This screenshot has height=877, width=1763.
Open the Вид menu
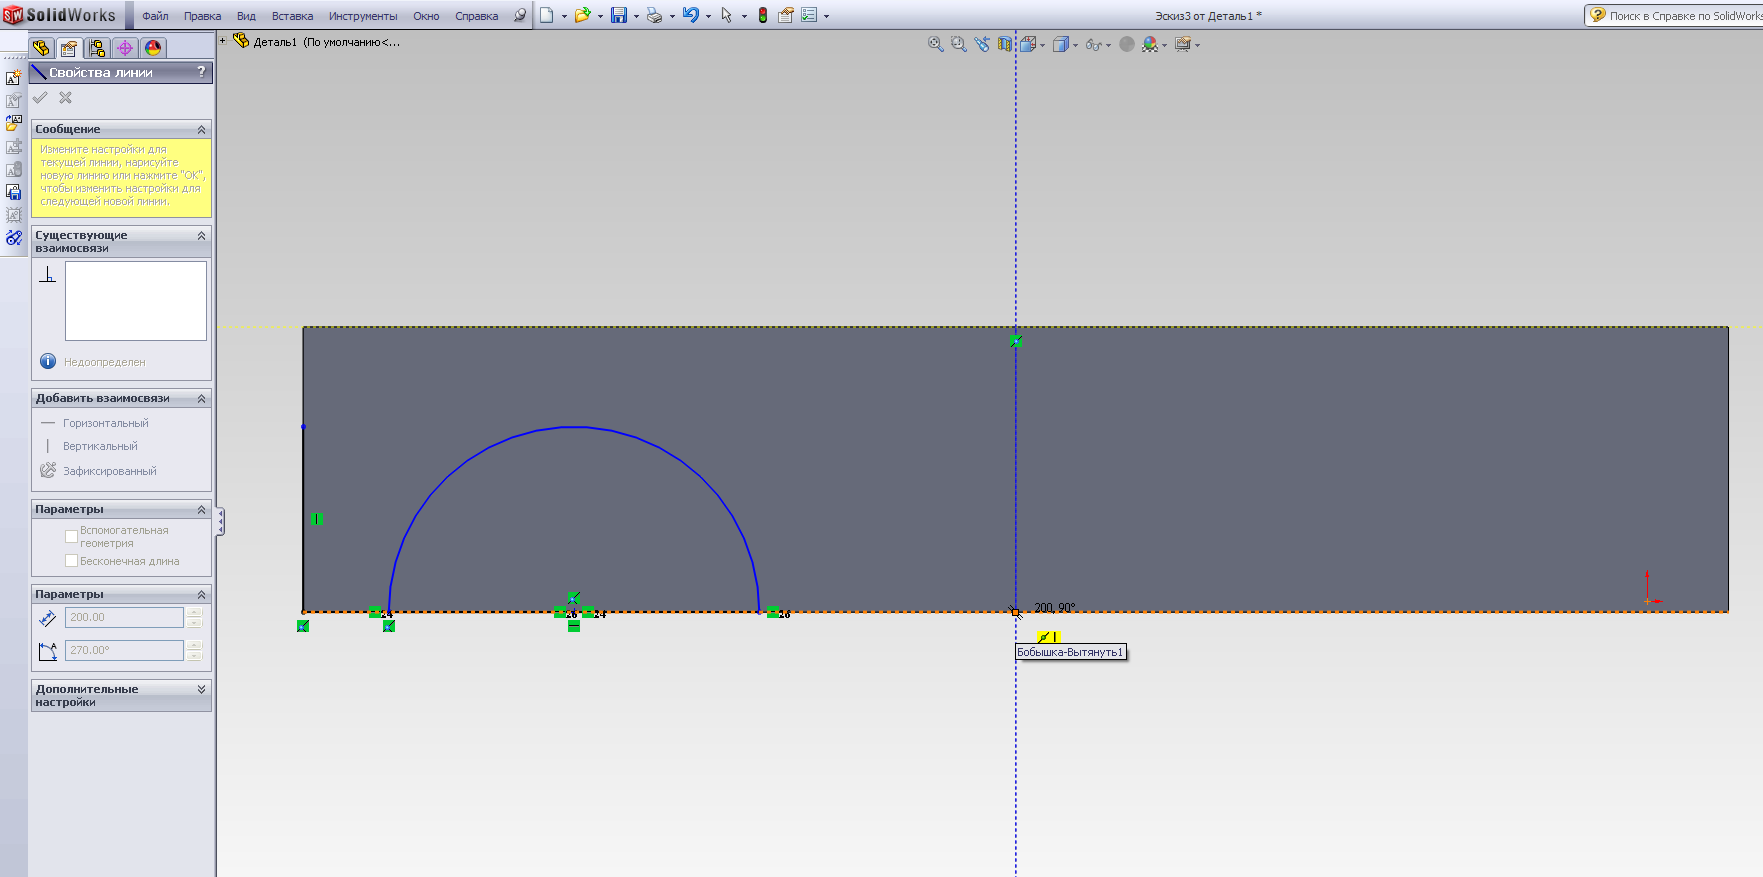246,16
